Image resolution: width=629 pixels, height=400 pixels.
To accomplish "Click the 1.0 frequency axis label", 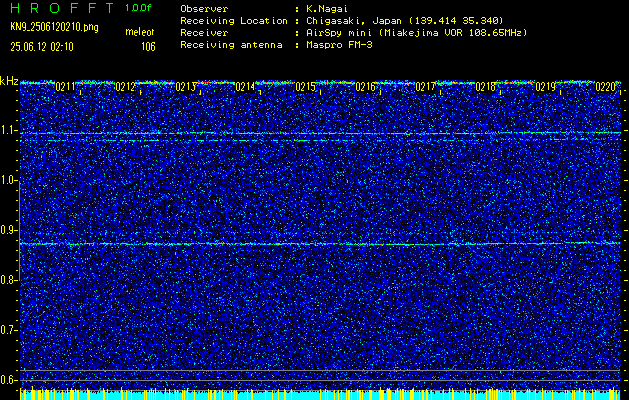I will pos(8,180).
